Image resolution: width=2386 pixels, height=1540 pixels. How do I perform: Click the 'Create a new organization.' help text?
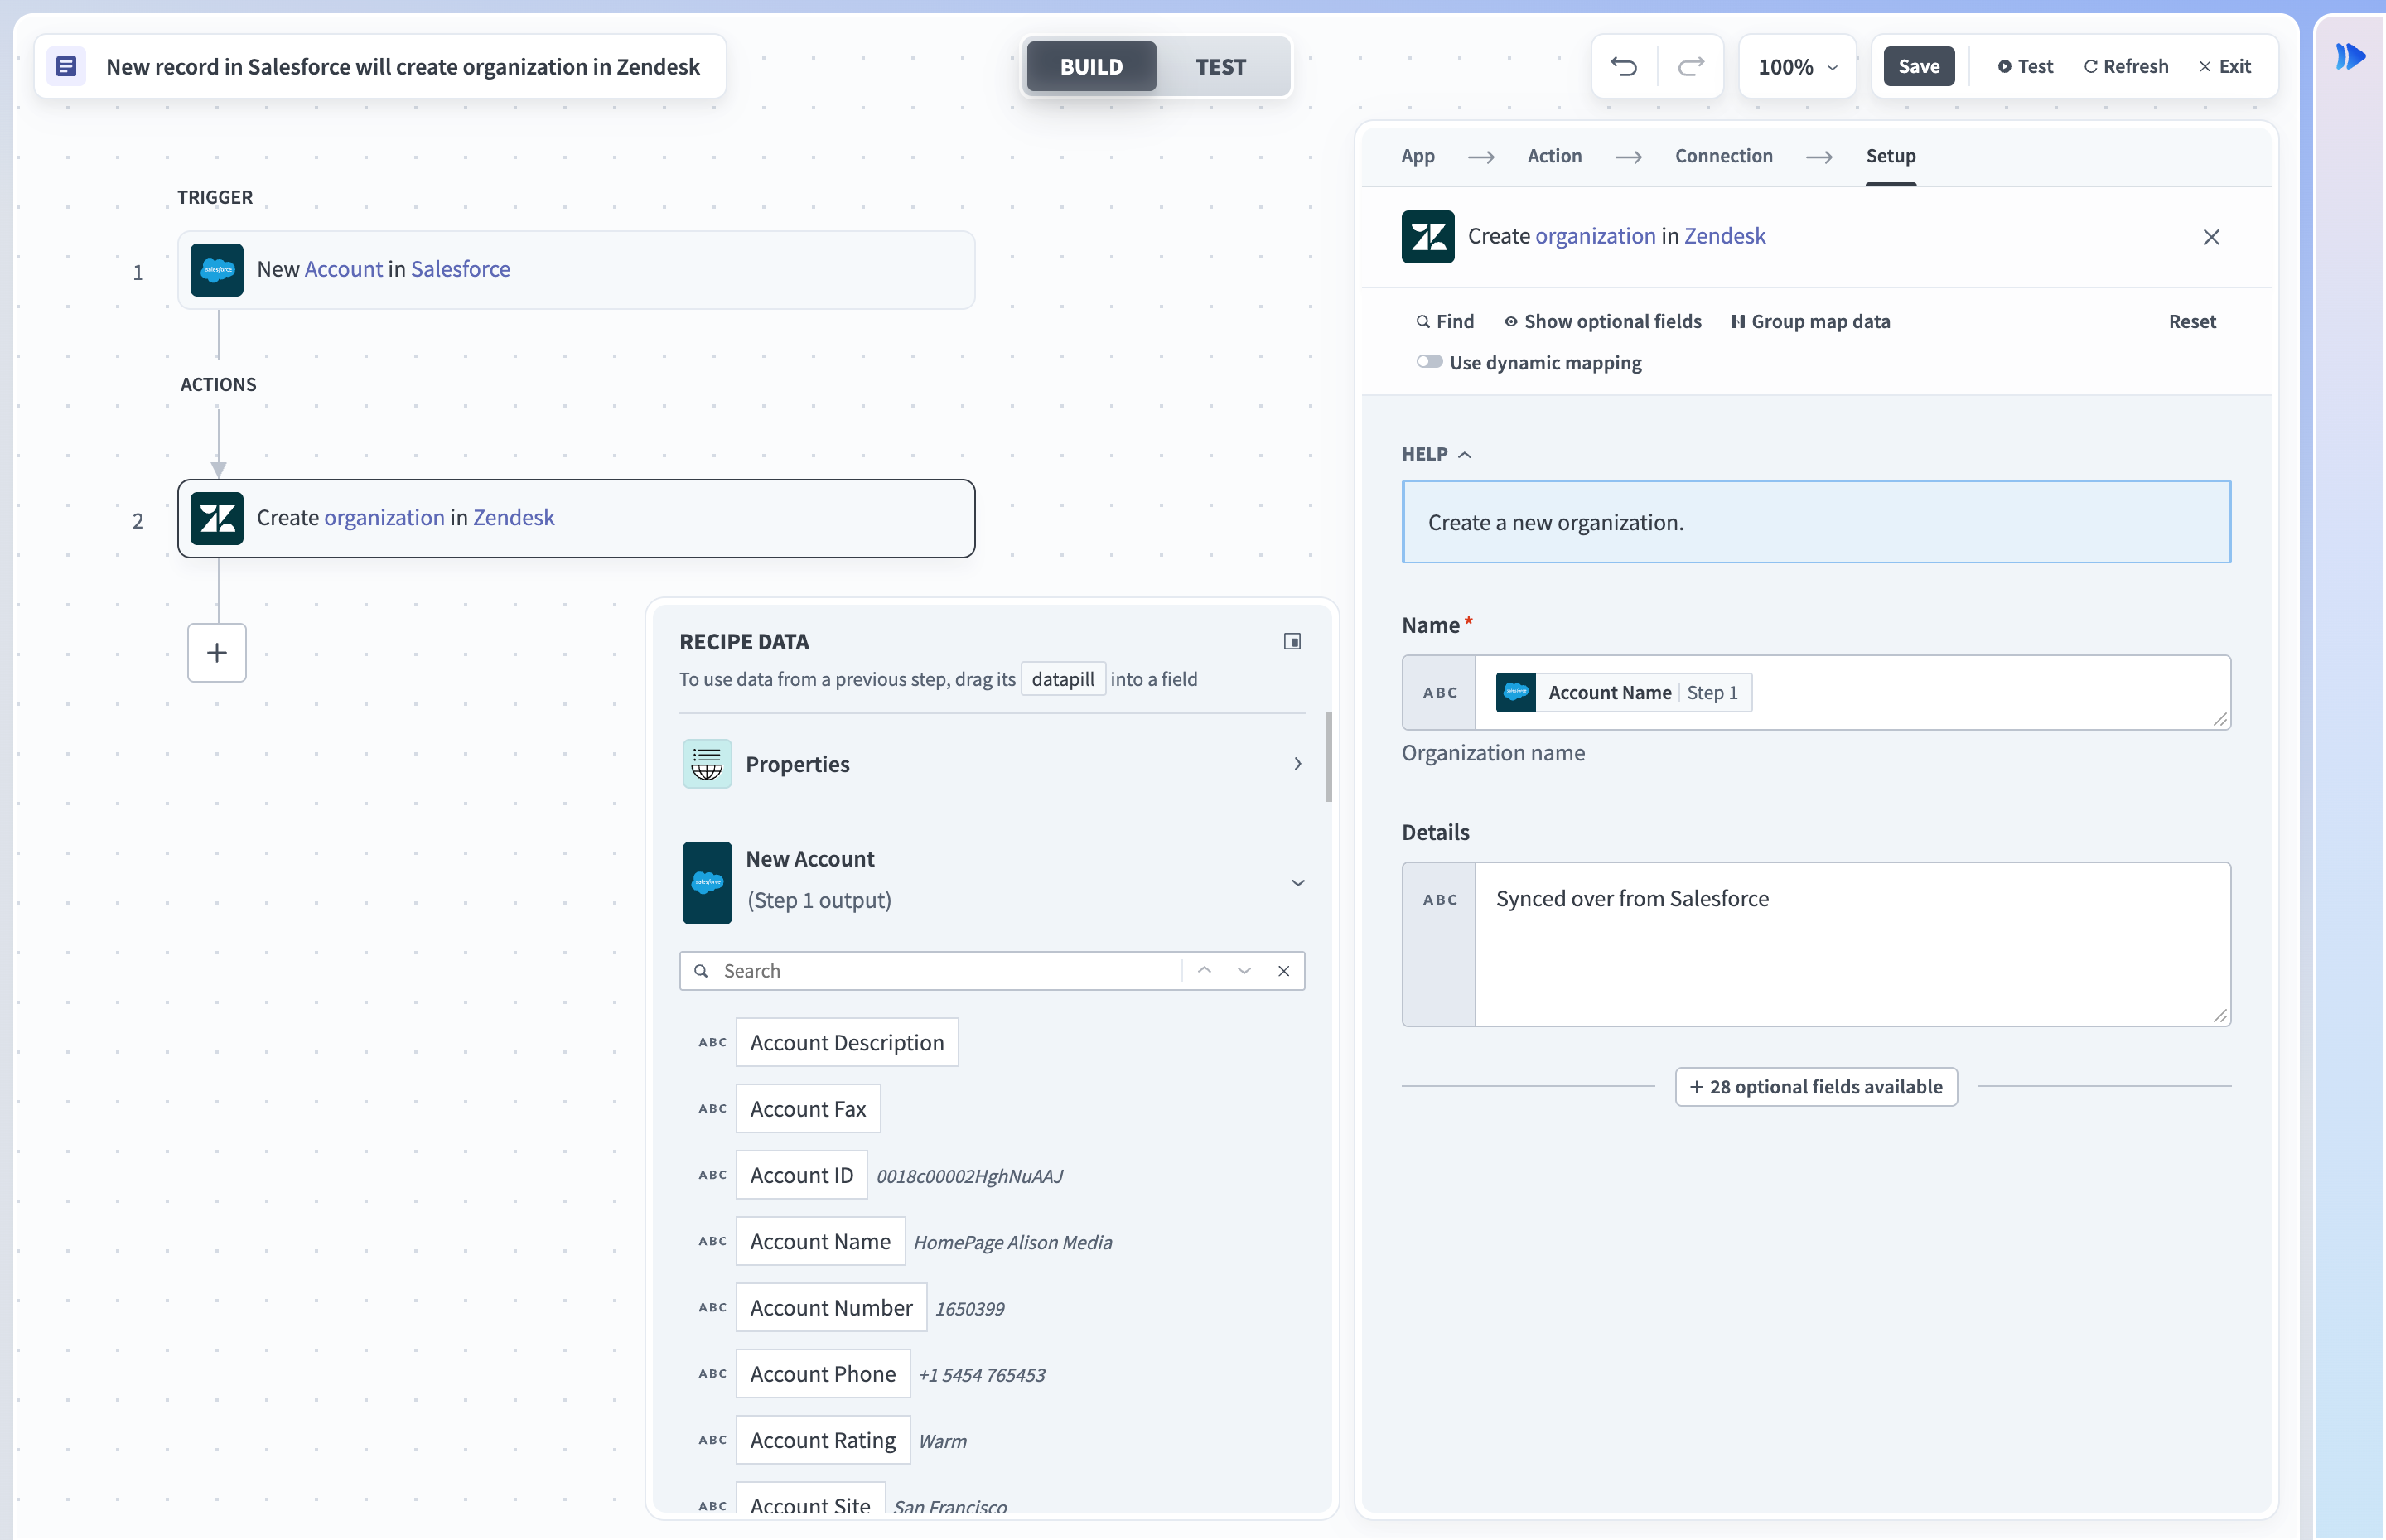[x=1555, y=522]
